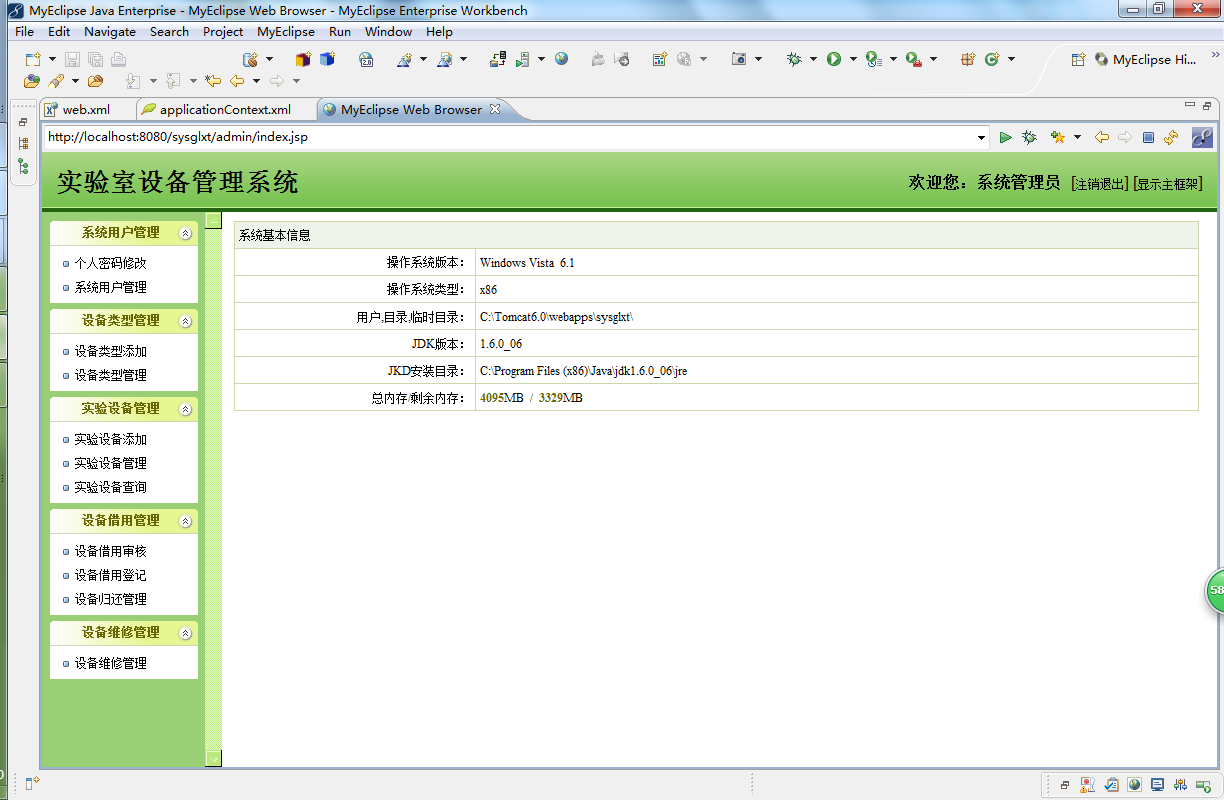Screen dimensions: 1224x800
Task: Click the status bar fast view icon at bottom left
Action: pyautogui.click(x=32, y=782)
